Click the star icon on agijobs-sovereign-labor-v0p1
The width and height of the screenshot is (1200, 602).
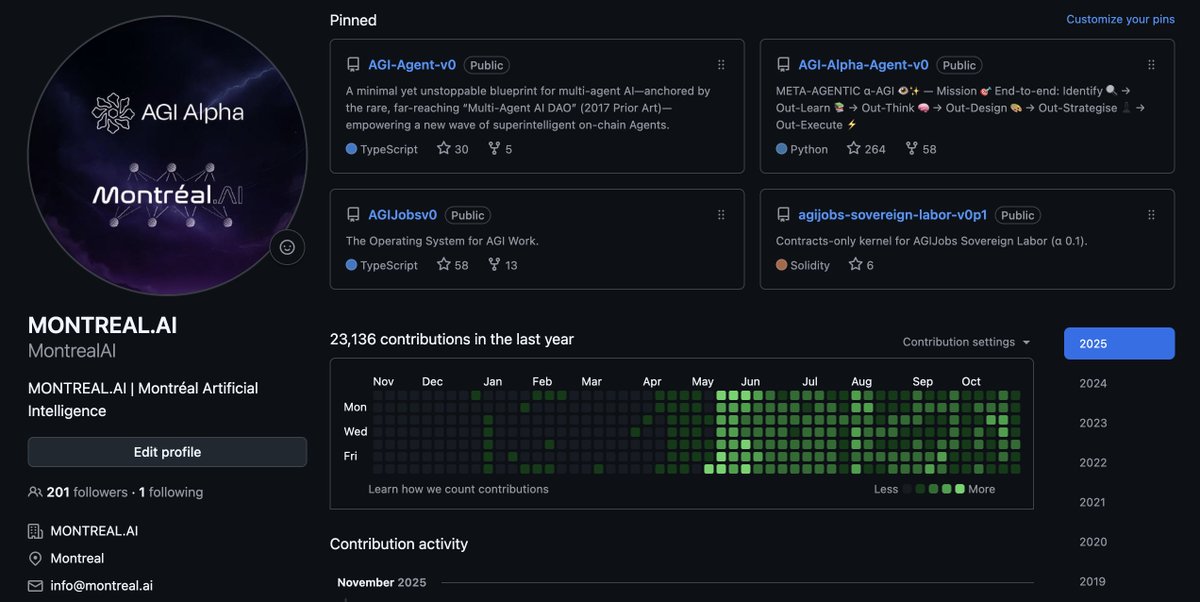click(x=855, y=264)
